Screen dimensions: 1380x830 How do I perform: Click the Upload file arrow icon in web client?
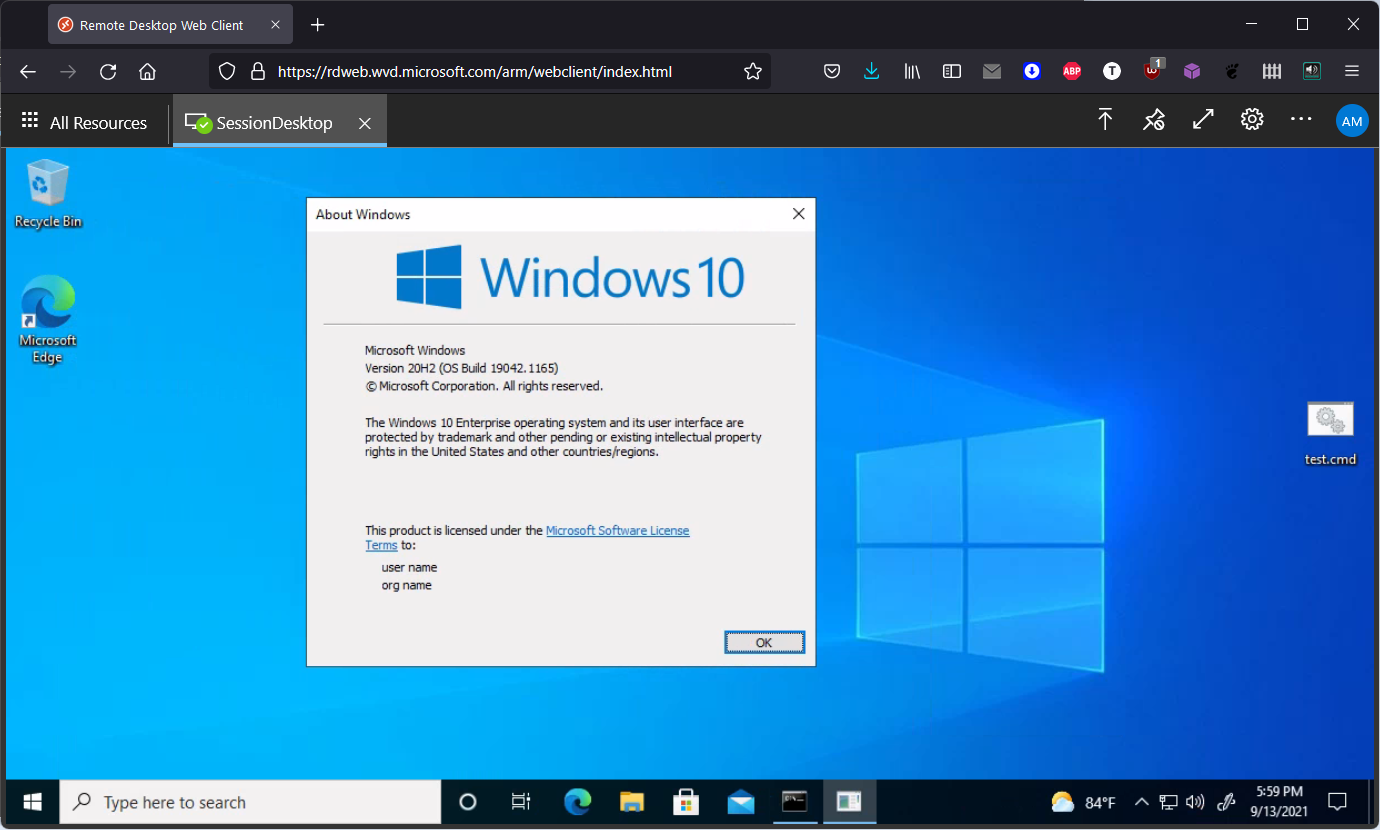click(x=1105, y=120)
